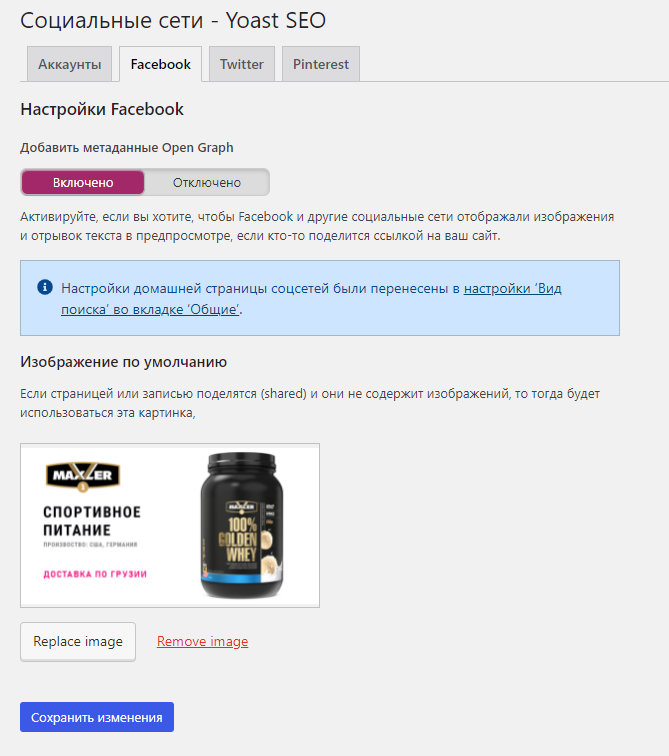Click the Maxler logo in preview image
Screen dimensions: 669x756
83,476
